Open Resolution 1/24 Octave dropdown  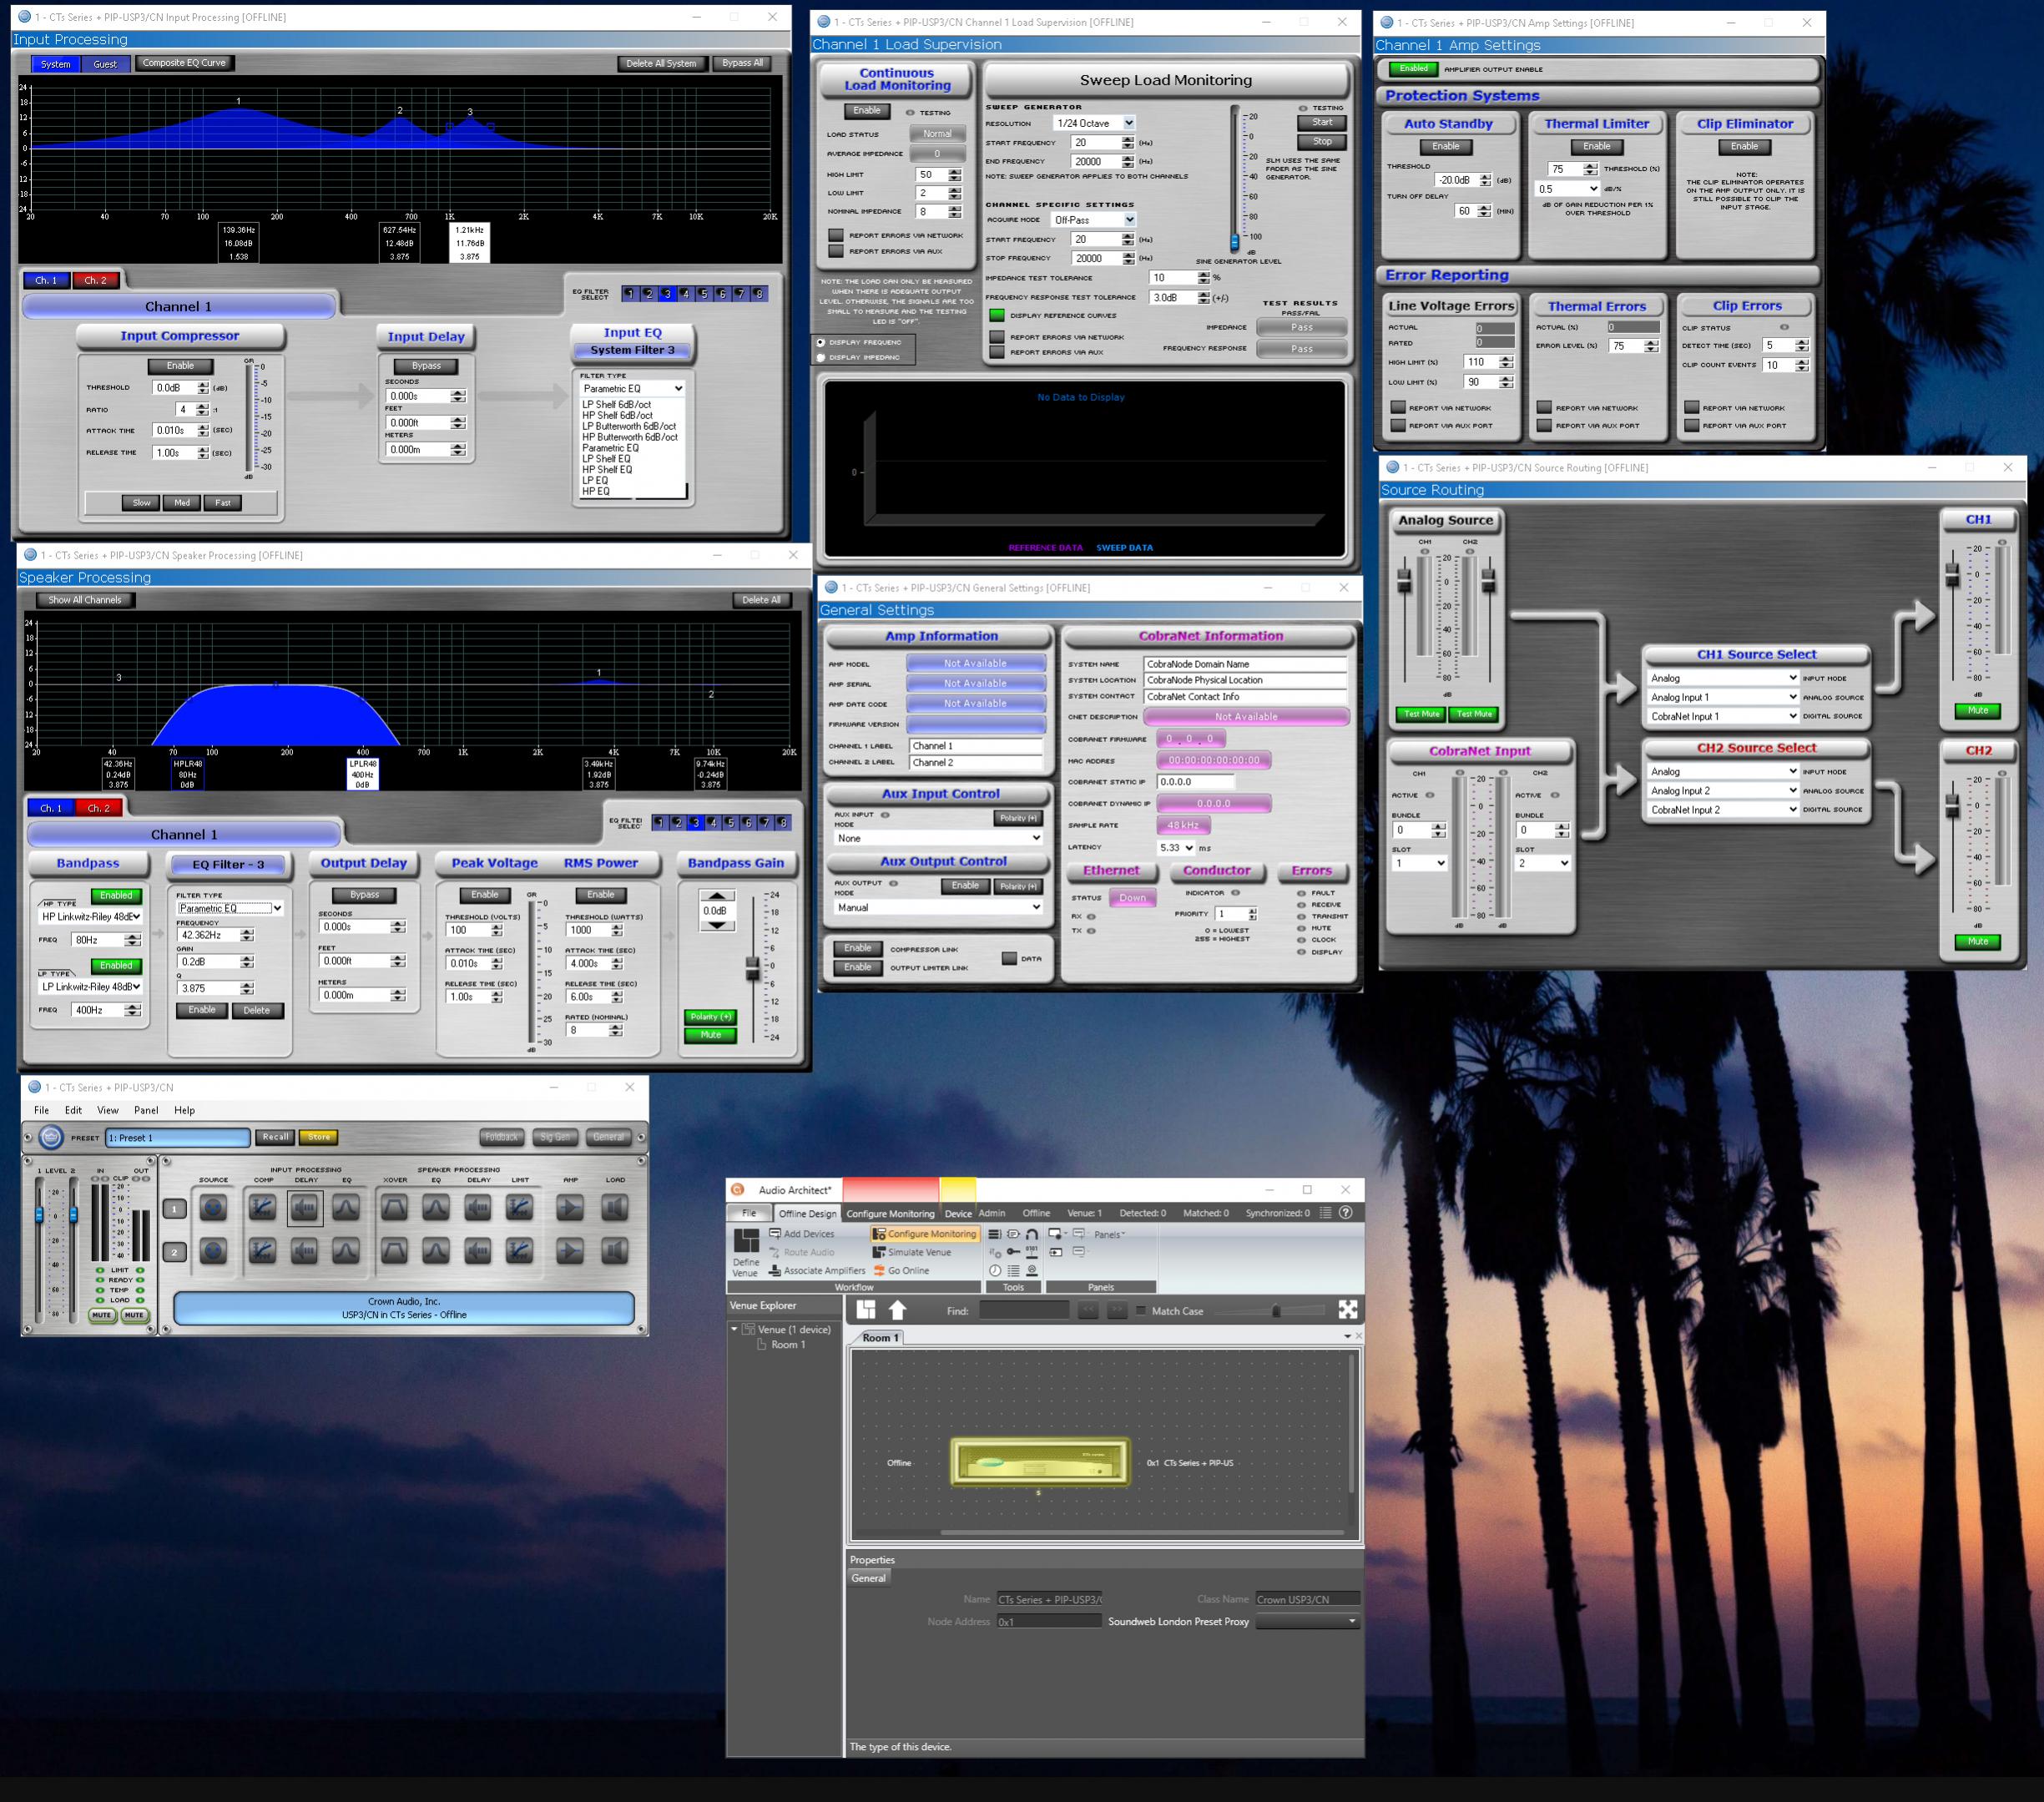point(1094,123)
